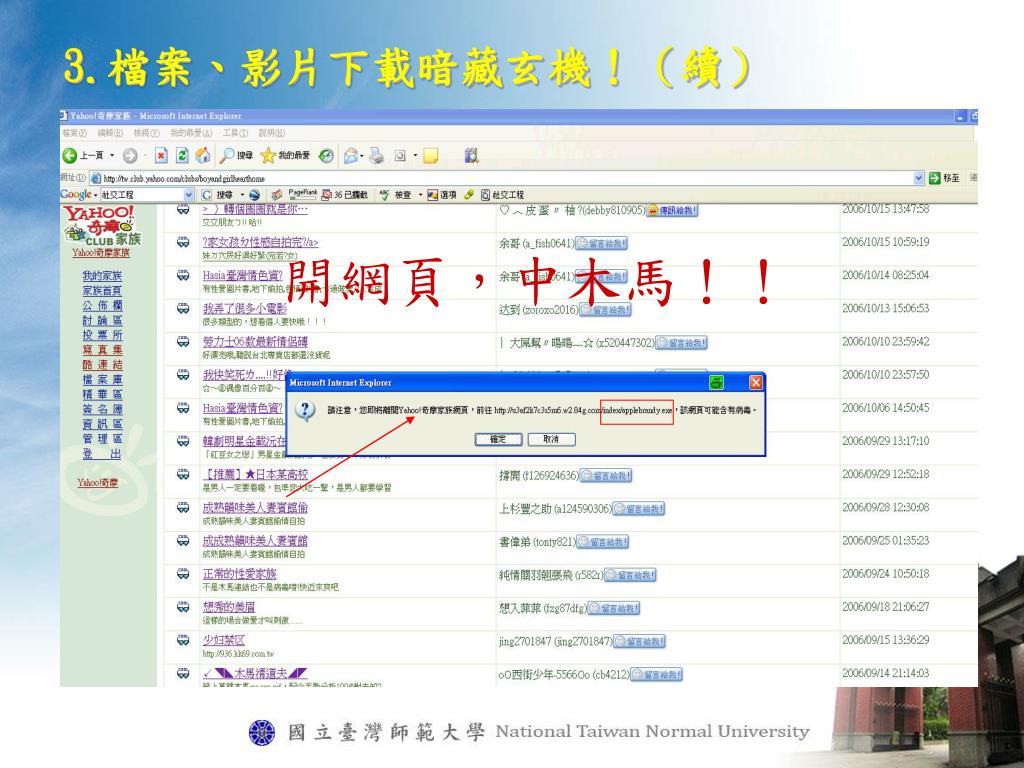Click the green button in the dialog title bar

point(716,382)
